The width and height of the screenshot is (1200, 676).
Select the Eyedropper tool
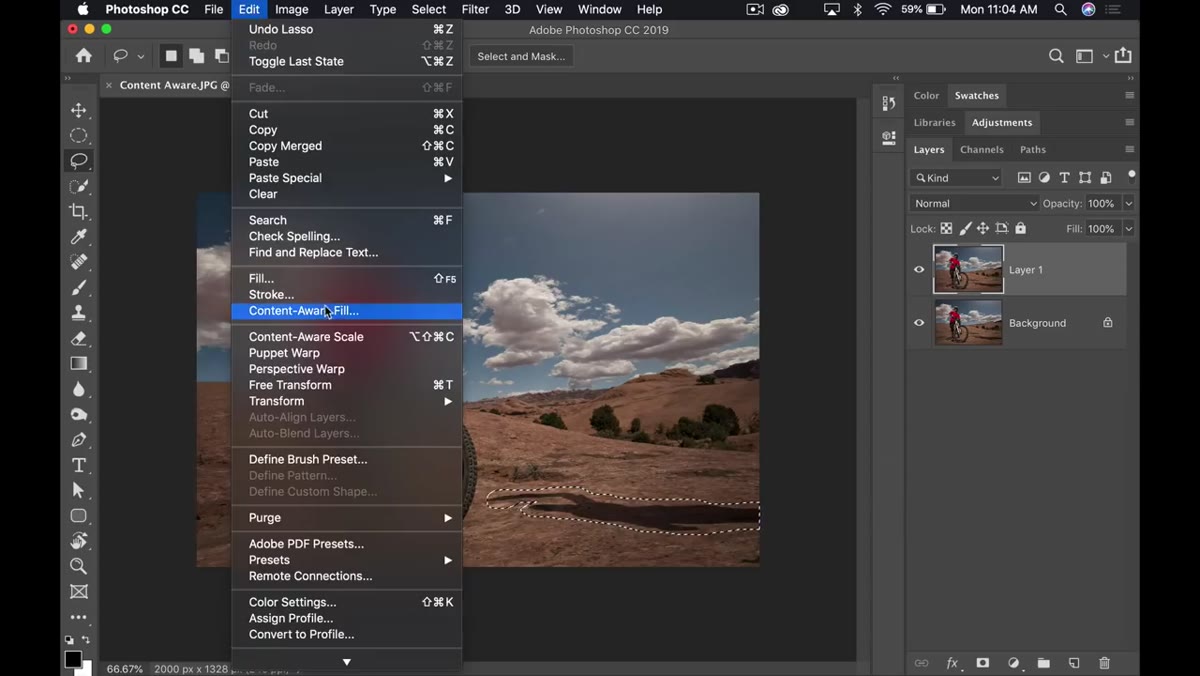pos(79,237)
